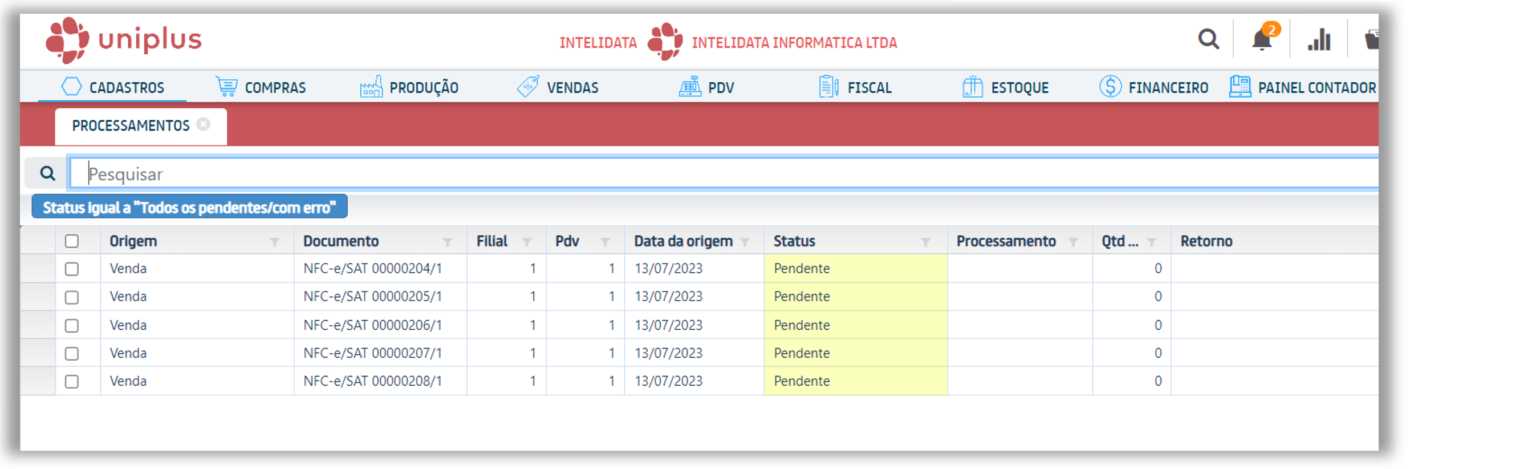Image resolution: width=1536 pixels, height=469 pixels.
Task: Click the search magnifier icon in header
Action: (x=1209, y=39)
